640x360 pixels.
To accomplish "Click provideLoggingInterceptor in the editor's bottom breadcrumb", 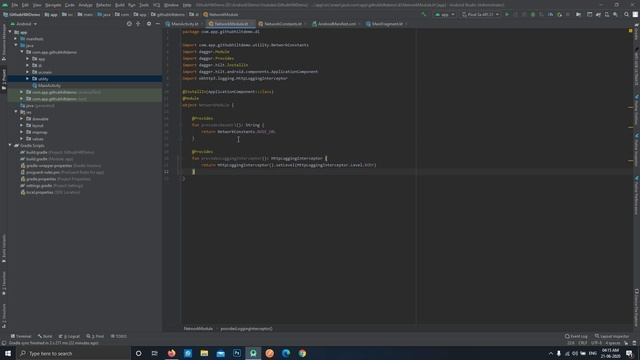I will point(246,329).
